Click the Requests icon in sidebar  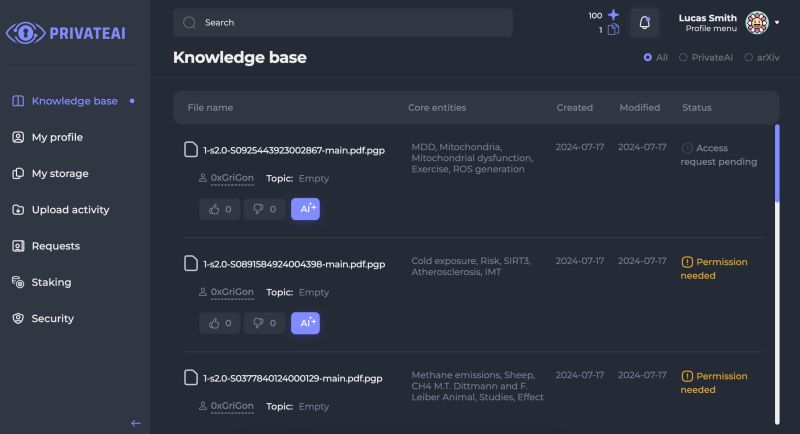(x=18, y=246)
